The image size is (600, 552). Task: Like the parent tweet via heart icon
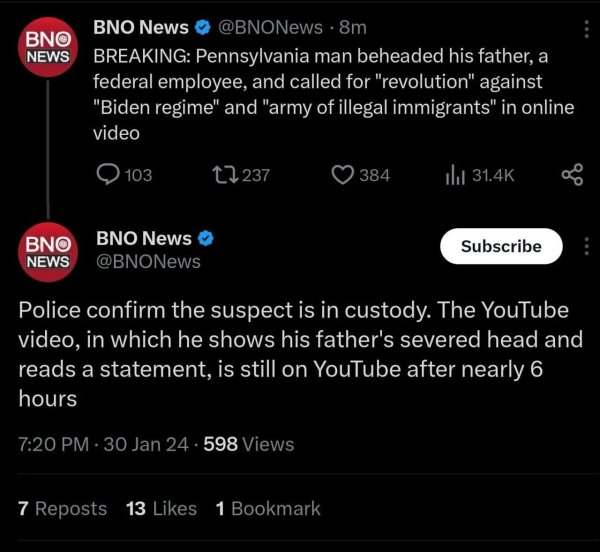pyautogui.click(x=342, y=175)
